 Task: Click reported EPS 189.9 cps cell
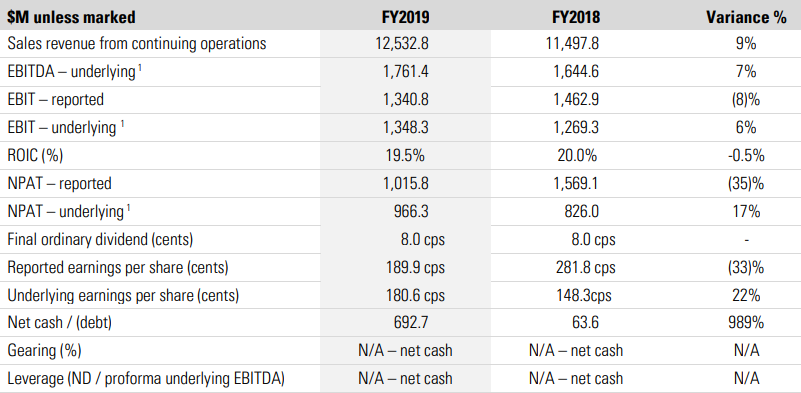(416, 267)
